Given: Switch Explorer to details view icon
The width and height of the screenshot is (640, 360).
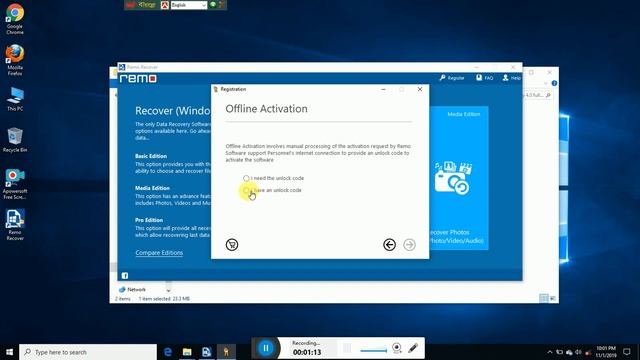Looking at the screenshot, I should tap(543, 298).
